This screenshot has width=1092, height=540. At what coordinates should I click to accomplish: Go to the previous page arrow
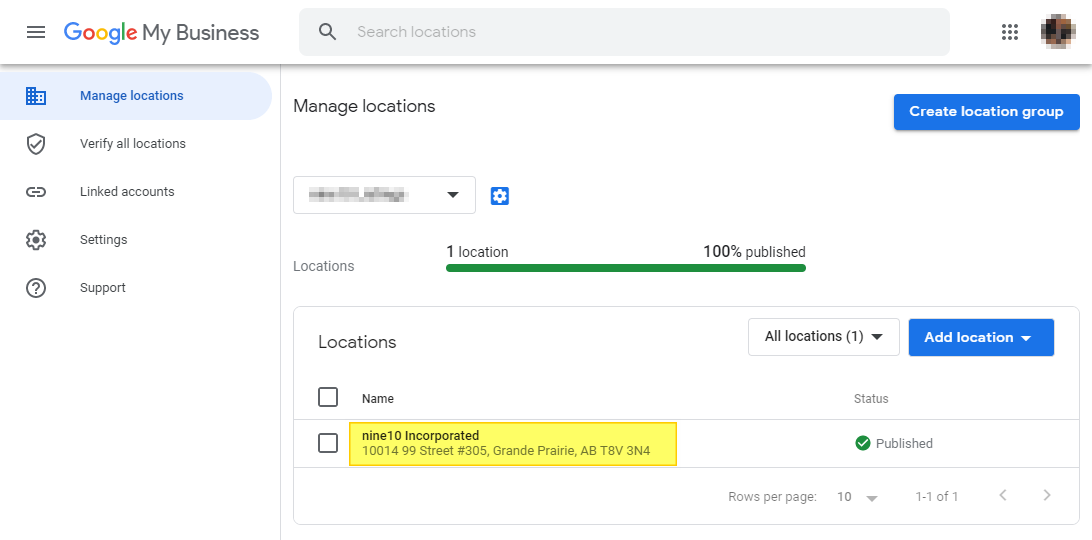click(1003, 495)
